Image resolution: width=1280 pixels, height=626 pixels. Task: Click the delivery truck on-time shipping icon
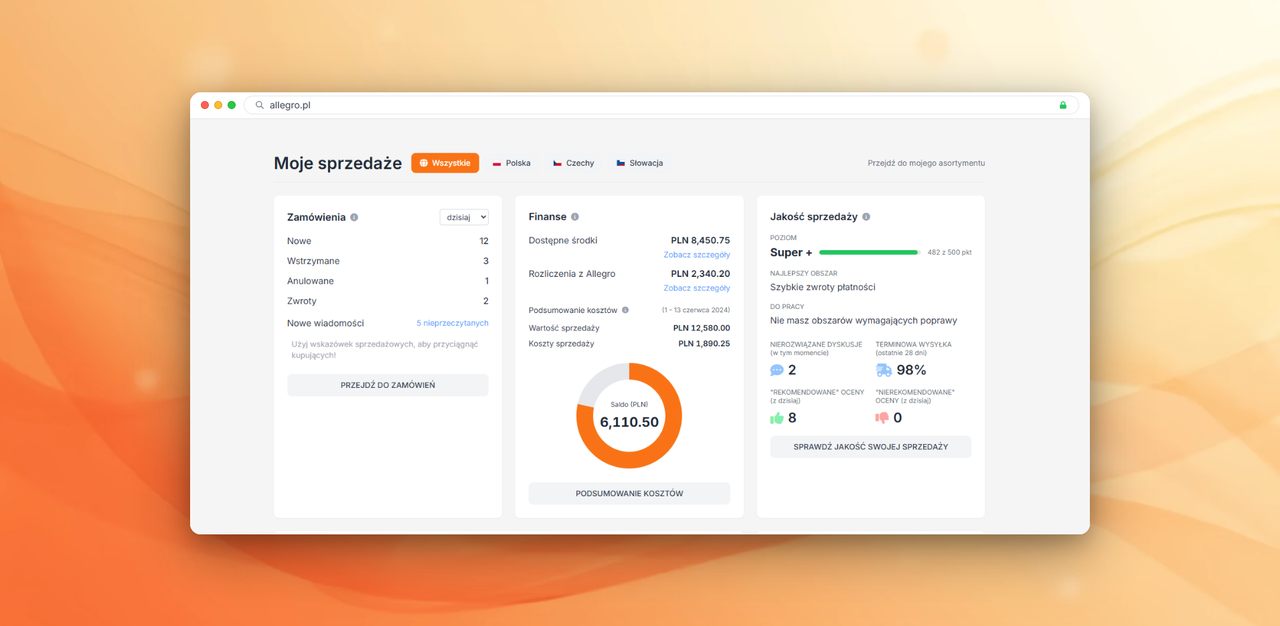[884, 370]
